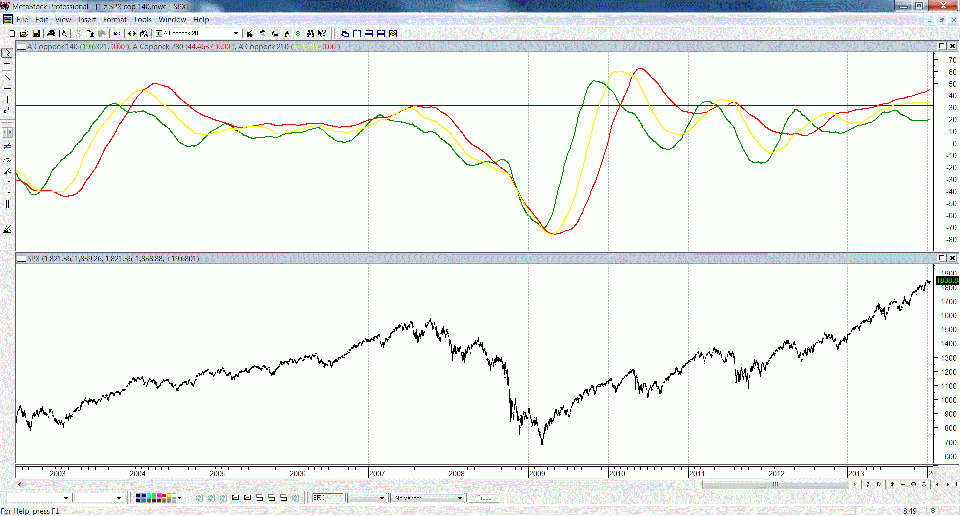Click the SPX symbol field in bottom toolbar
The image size is (960, 516).
[x=325, y=497]
